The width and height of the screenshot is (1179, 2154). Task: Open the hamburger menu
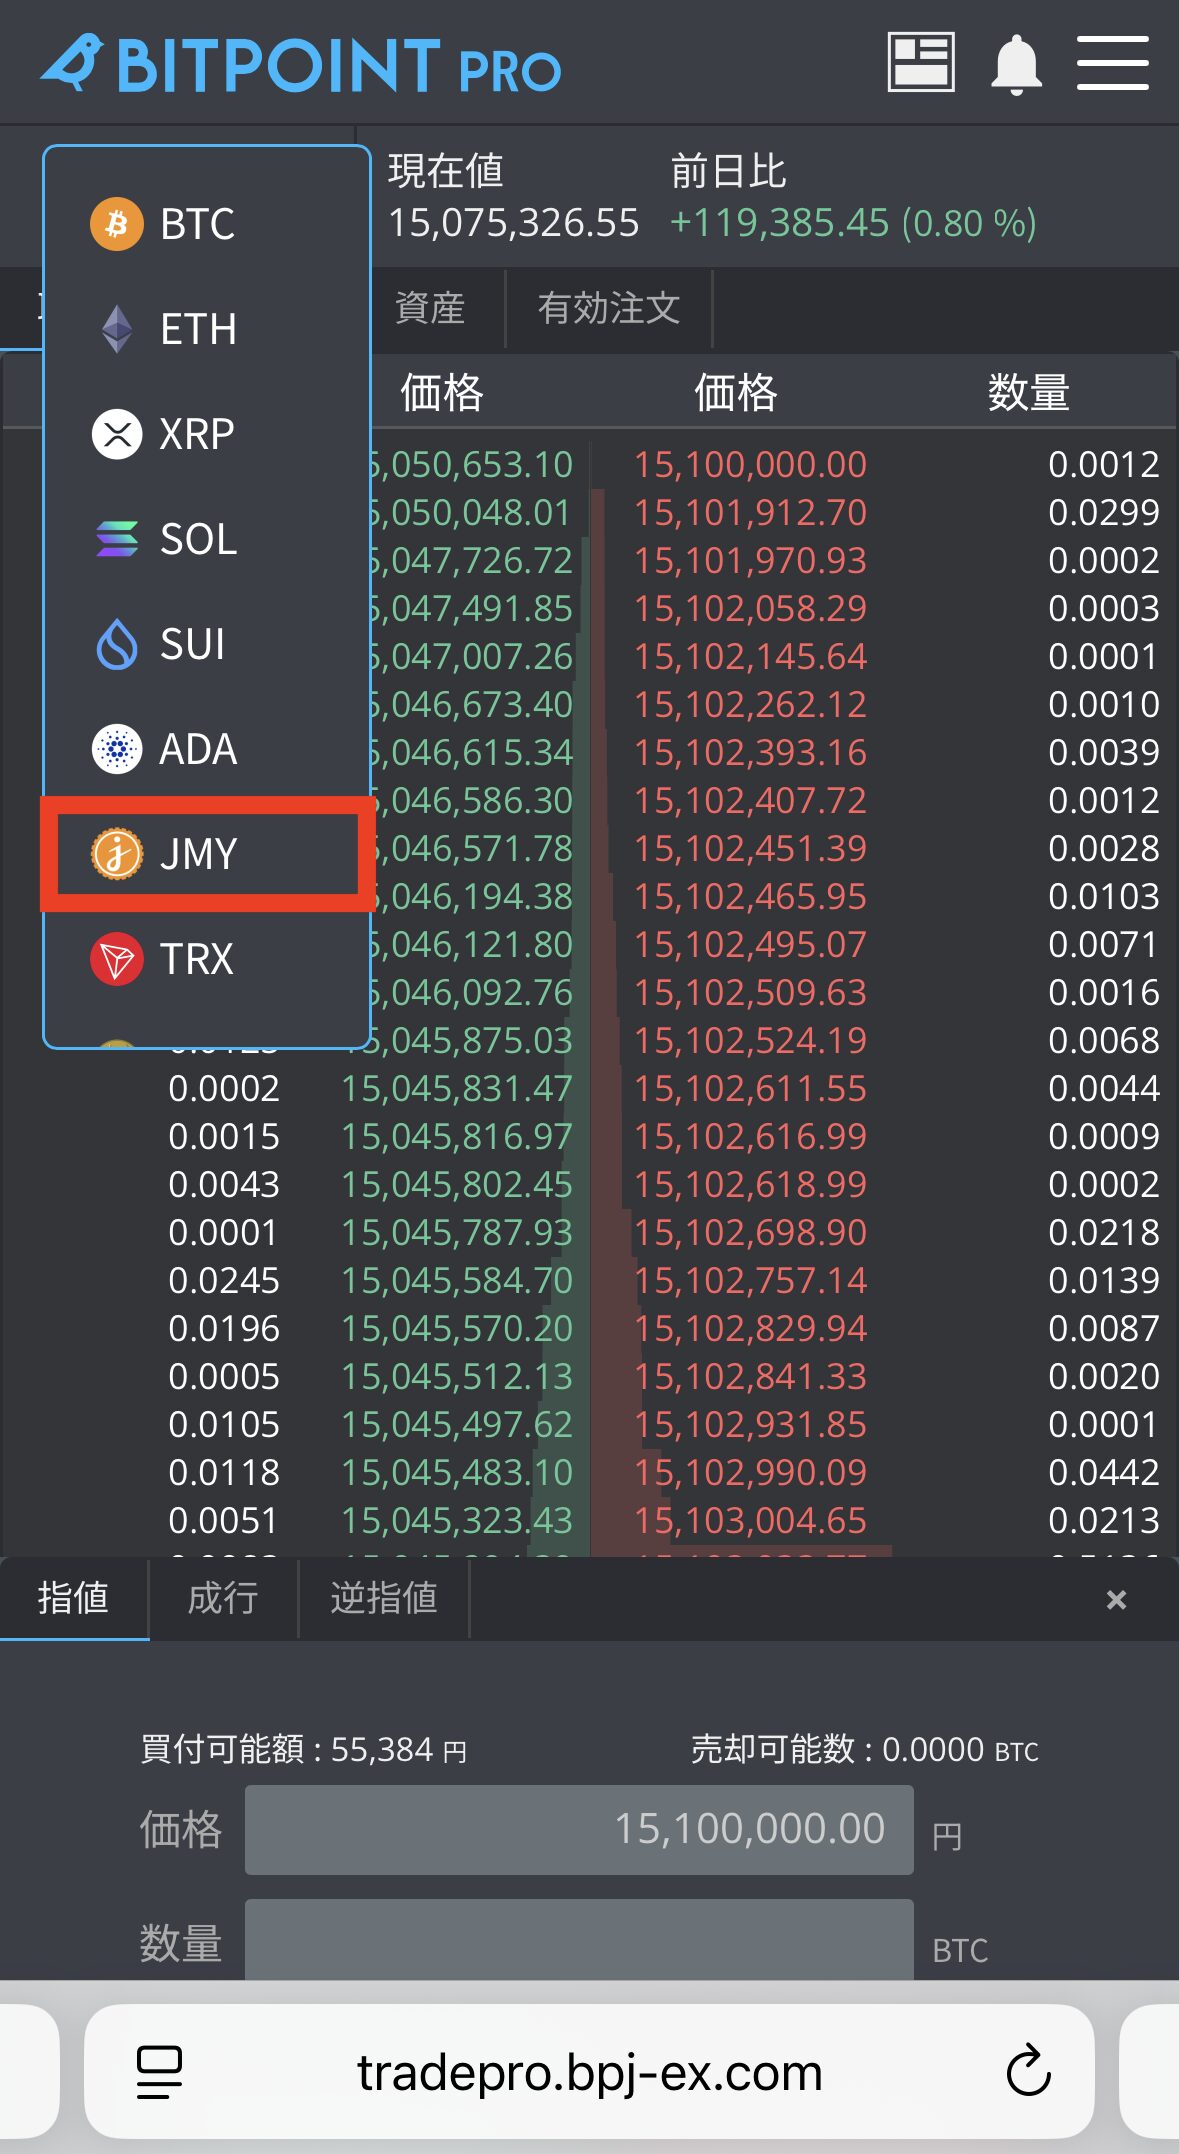tap(1112, 63)
